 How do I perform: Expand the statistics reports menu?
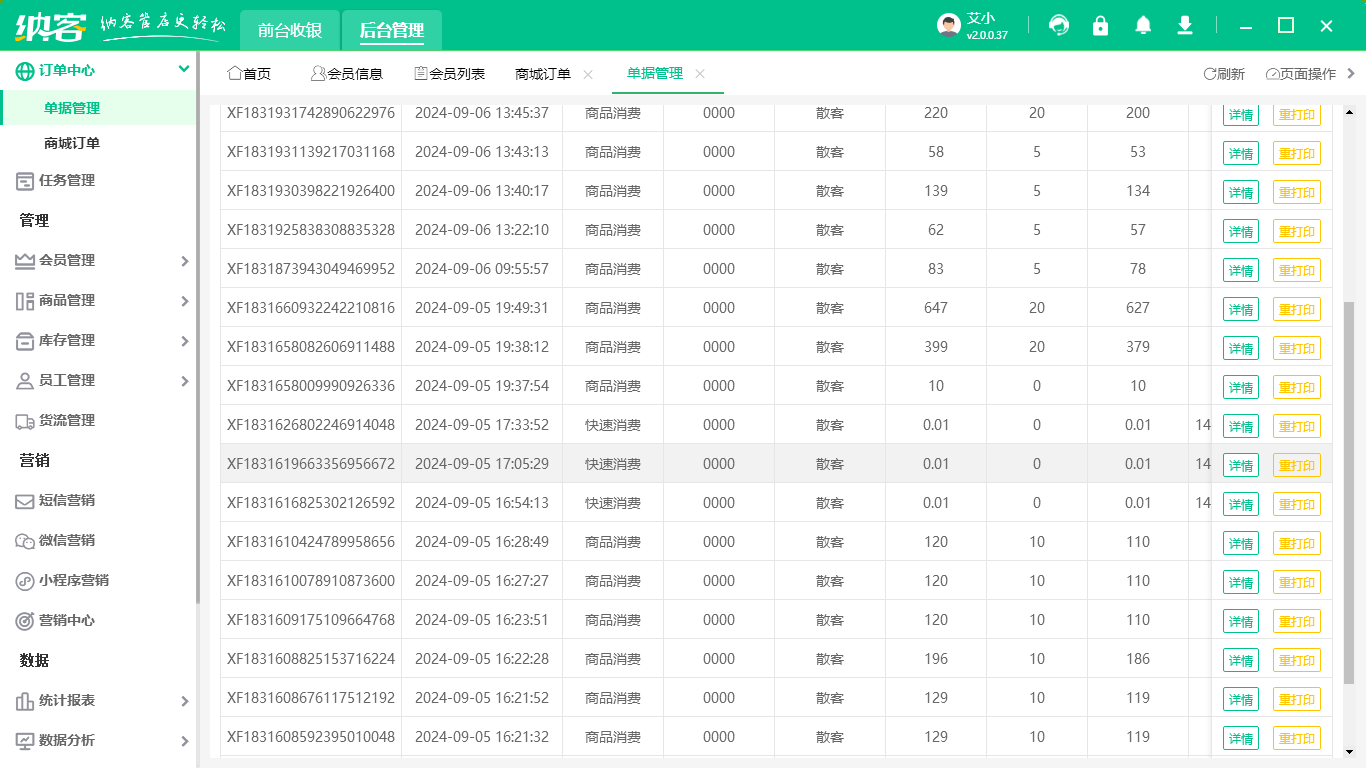98,701
